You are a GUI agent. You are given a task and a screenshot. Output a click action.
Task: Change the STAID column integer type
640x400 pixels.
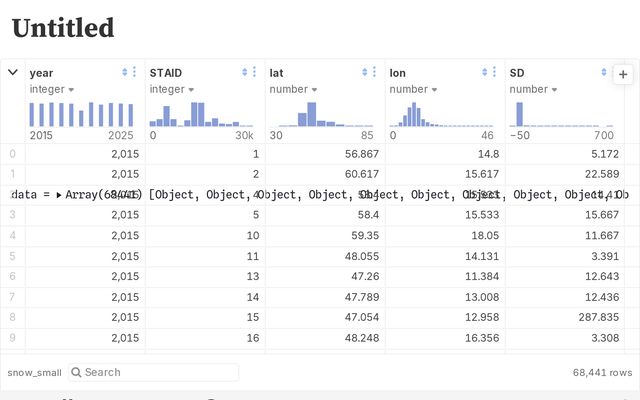[x=172, y=89]
